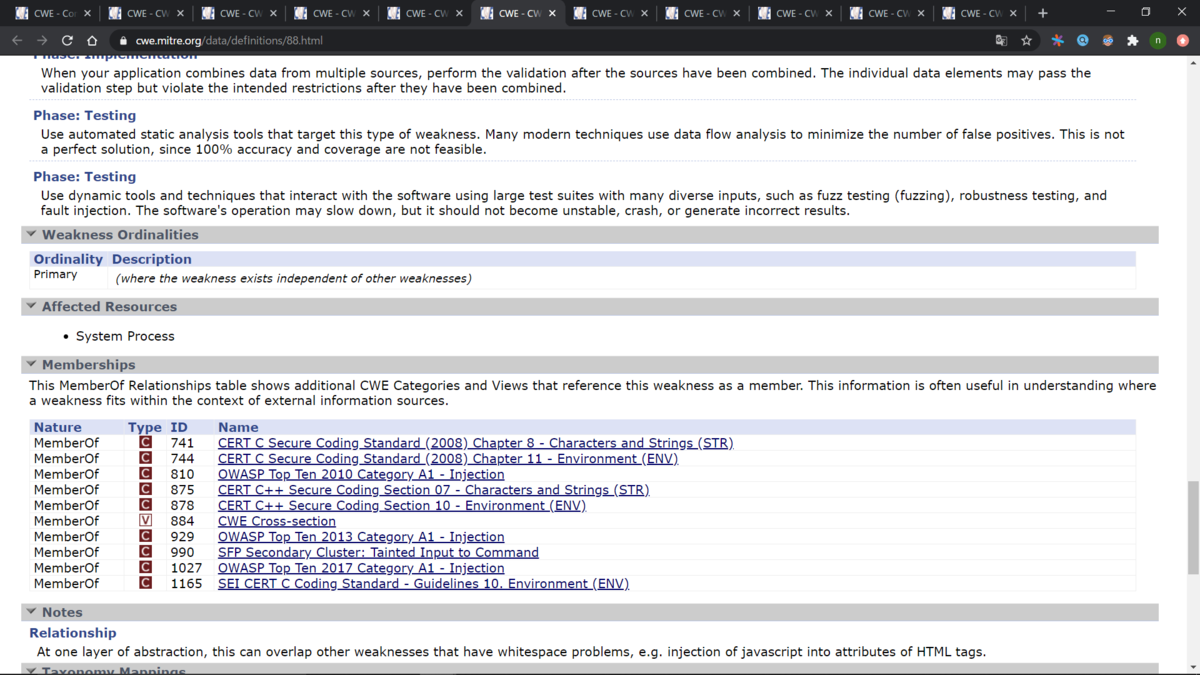Go back to the previous page
This screenshot has width=1200, height=675.
17,41
